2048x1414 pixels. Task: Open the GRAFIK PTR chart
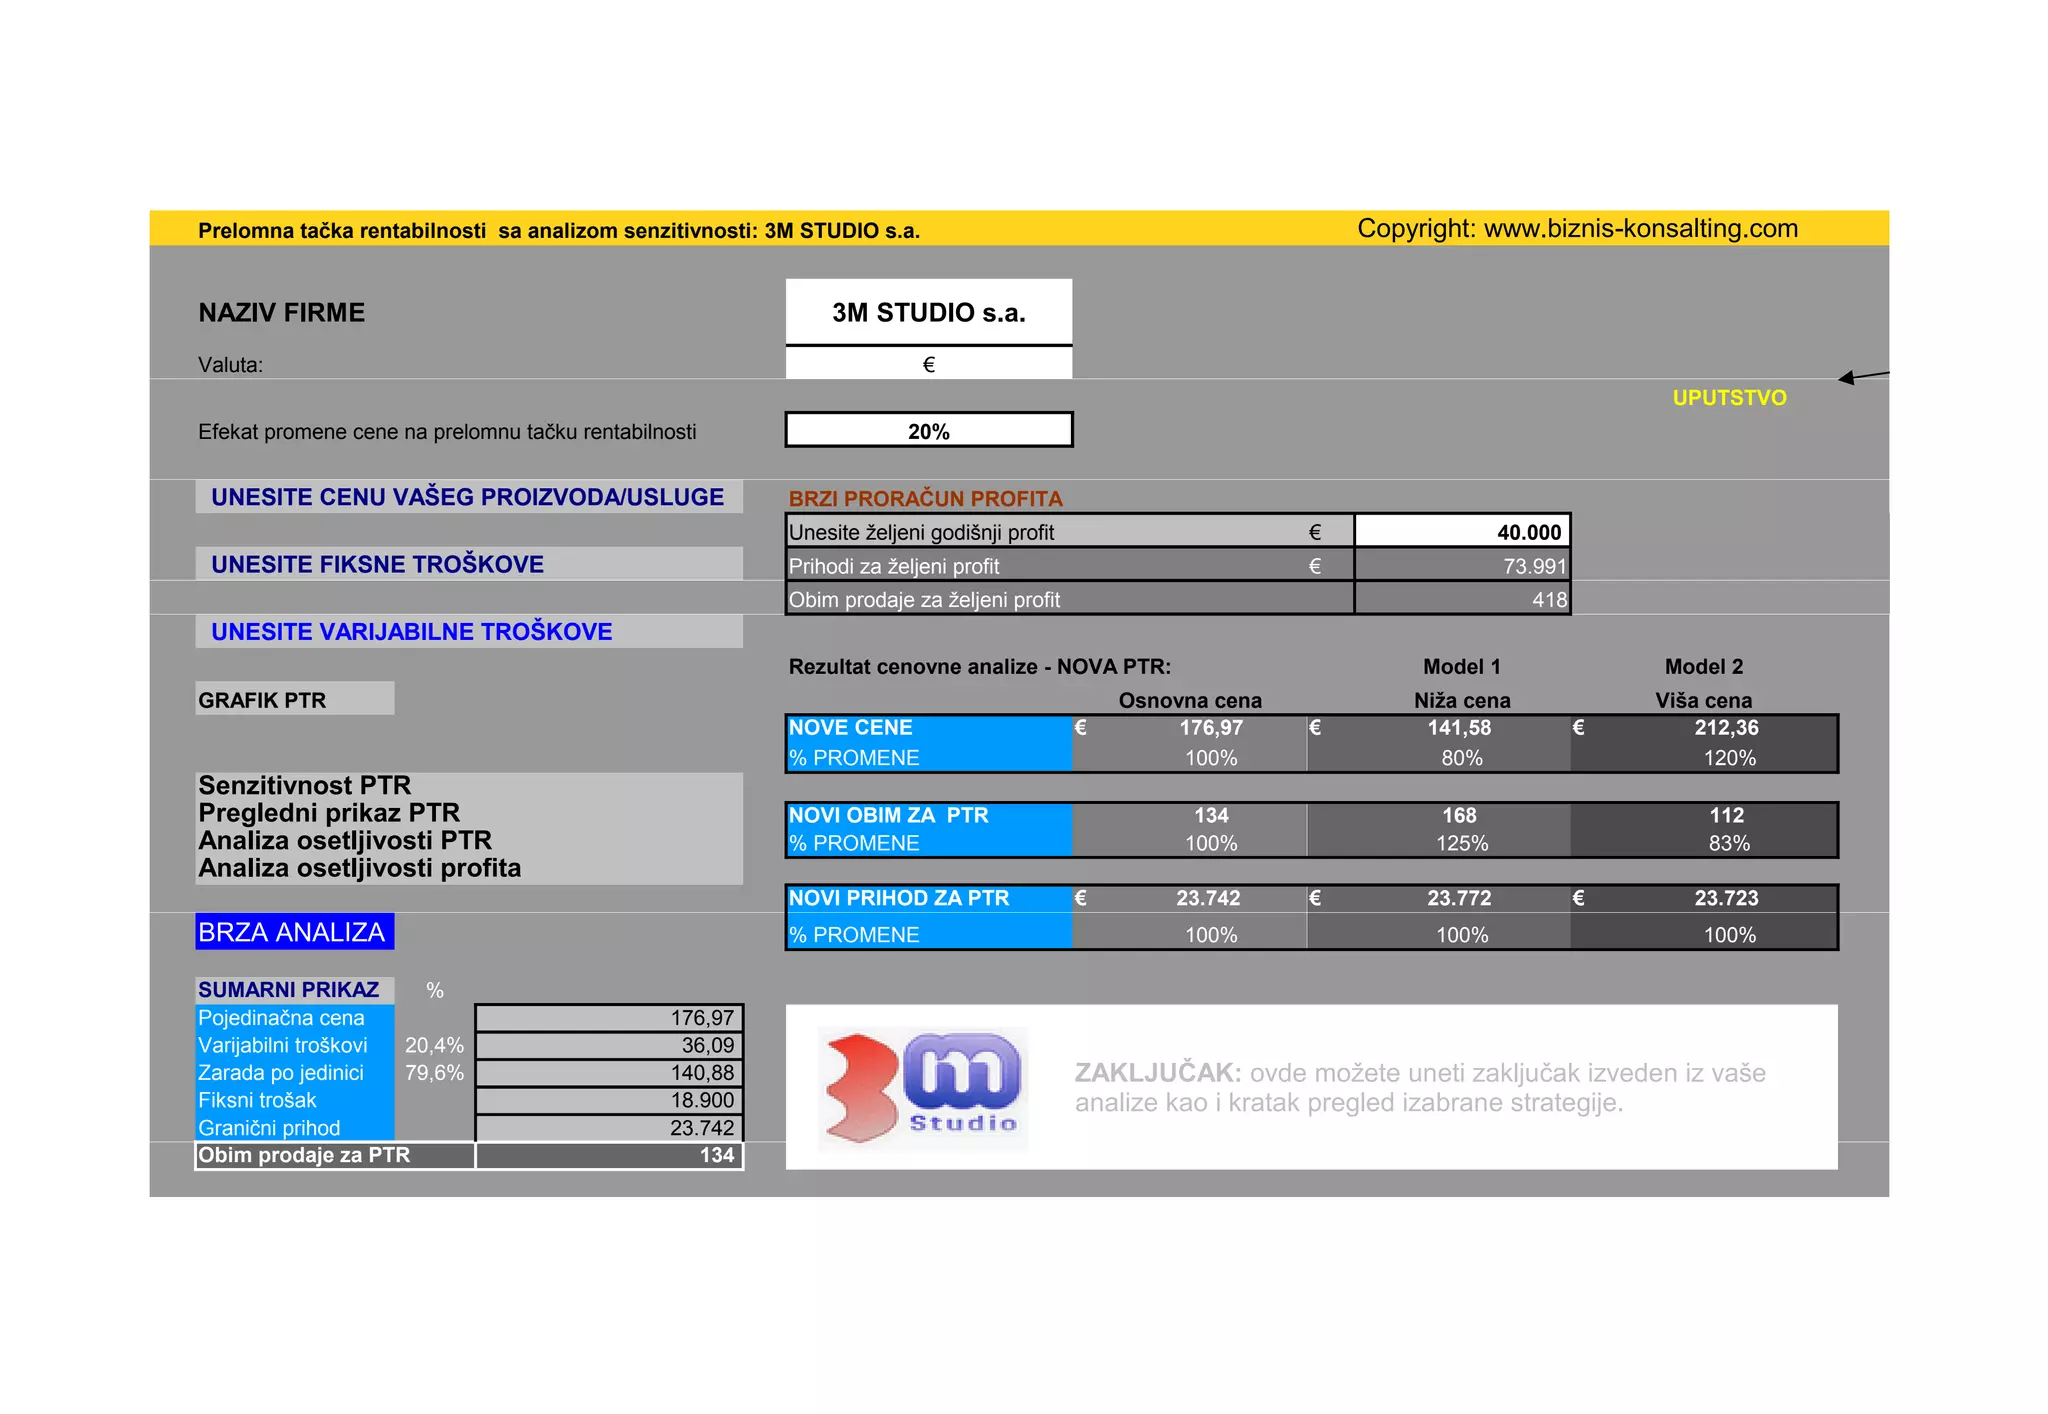263,700
